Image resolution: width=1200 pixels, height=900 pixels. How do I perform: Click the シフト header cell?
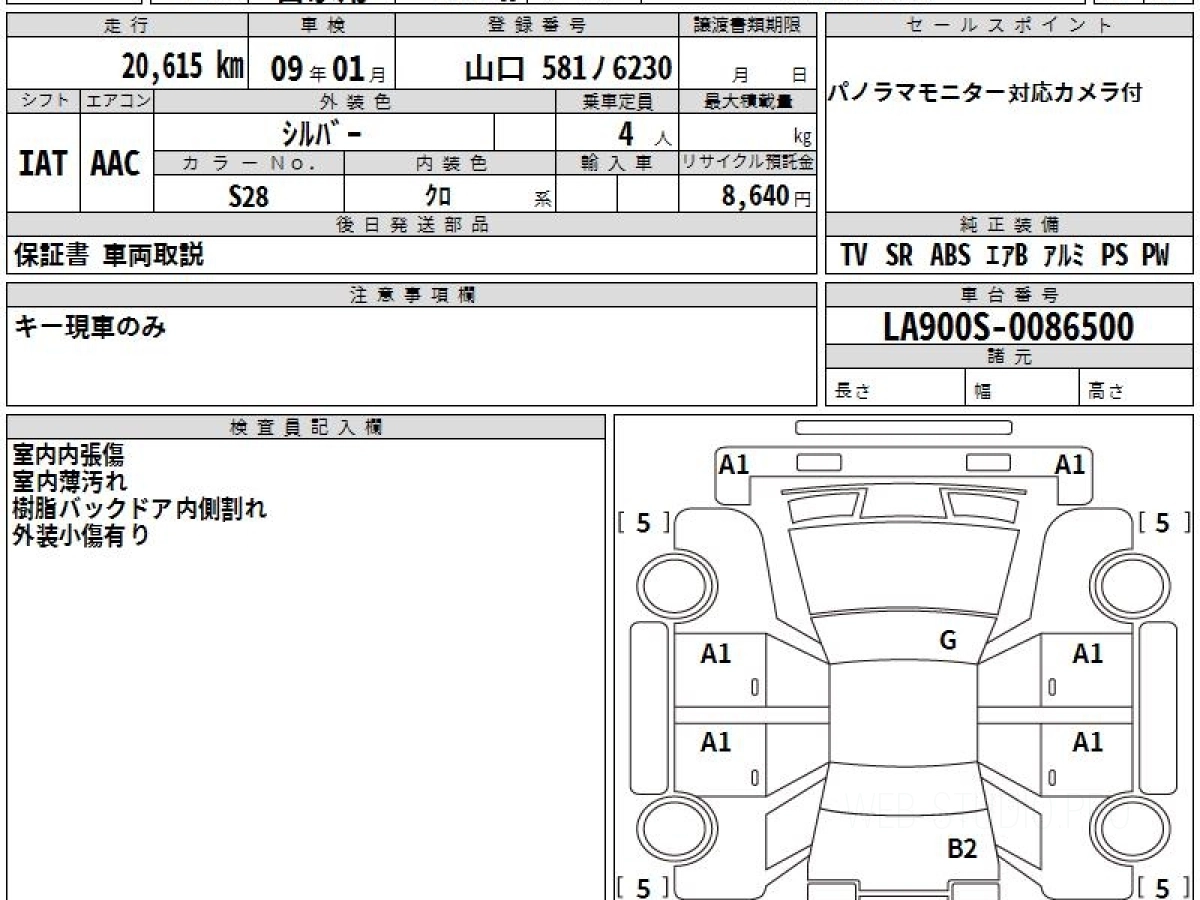click(44, 101)
